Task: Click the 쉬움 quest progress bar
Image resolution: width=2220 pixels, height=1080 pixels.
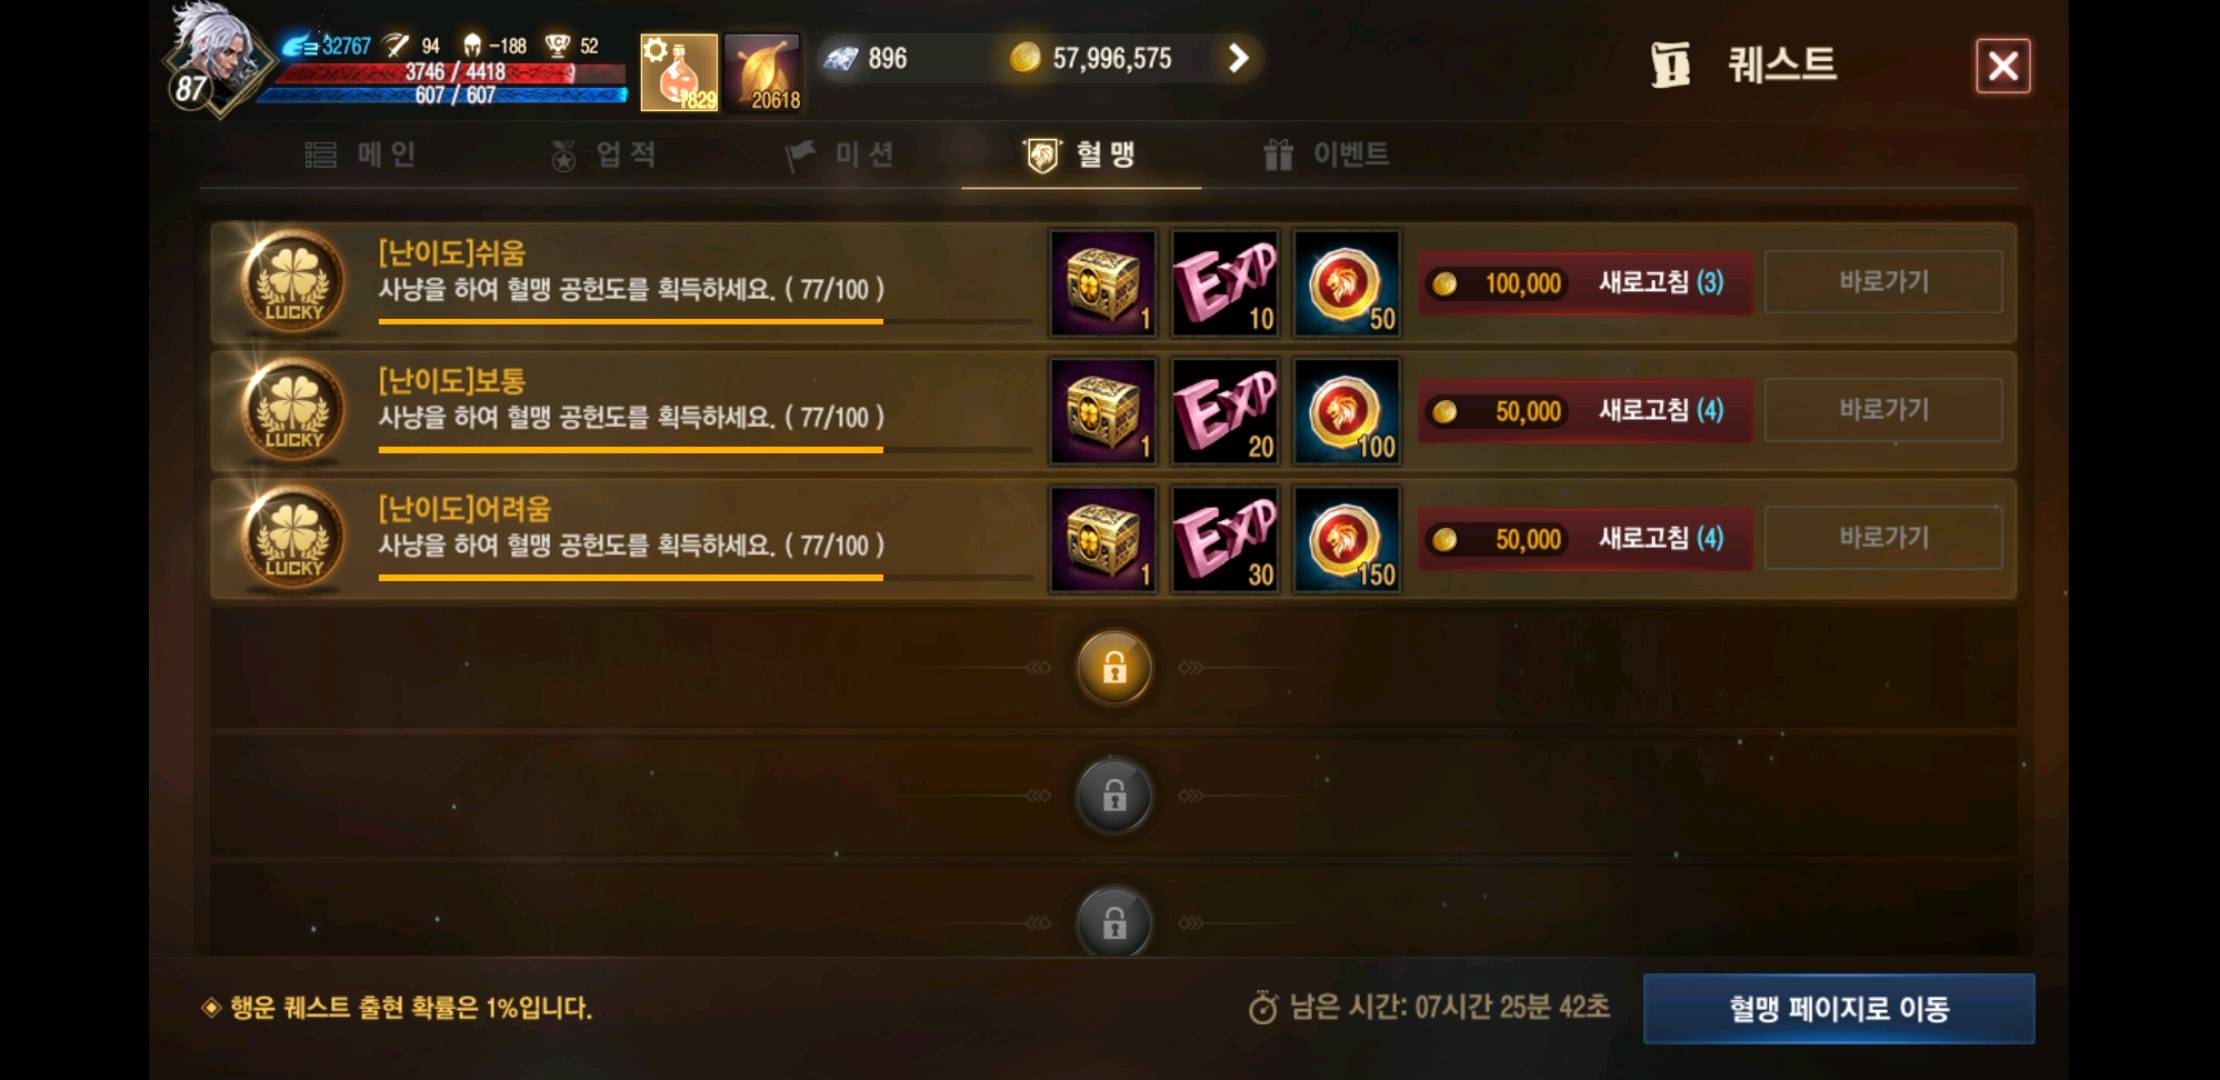Action: (705, 322)
